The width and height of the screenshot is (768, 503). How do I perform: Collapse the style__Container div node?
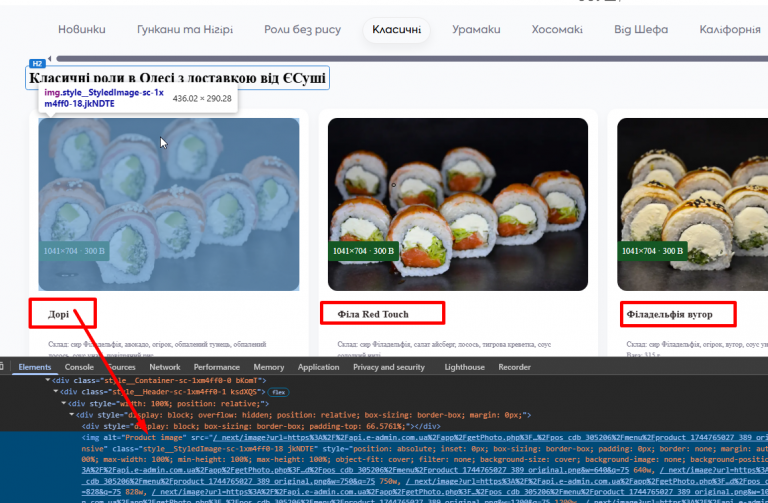pyautogui.click(x=48, y=380)
